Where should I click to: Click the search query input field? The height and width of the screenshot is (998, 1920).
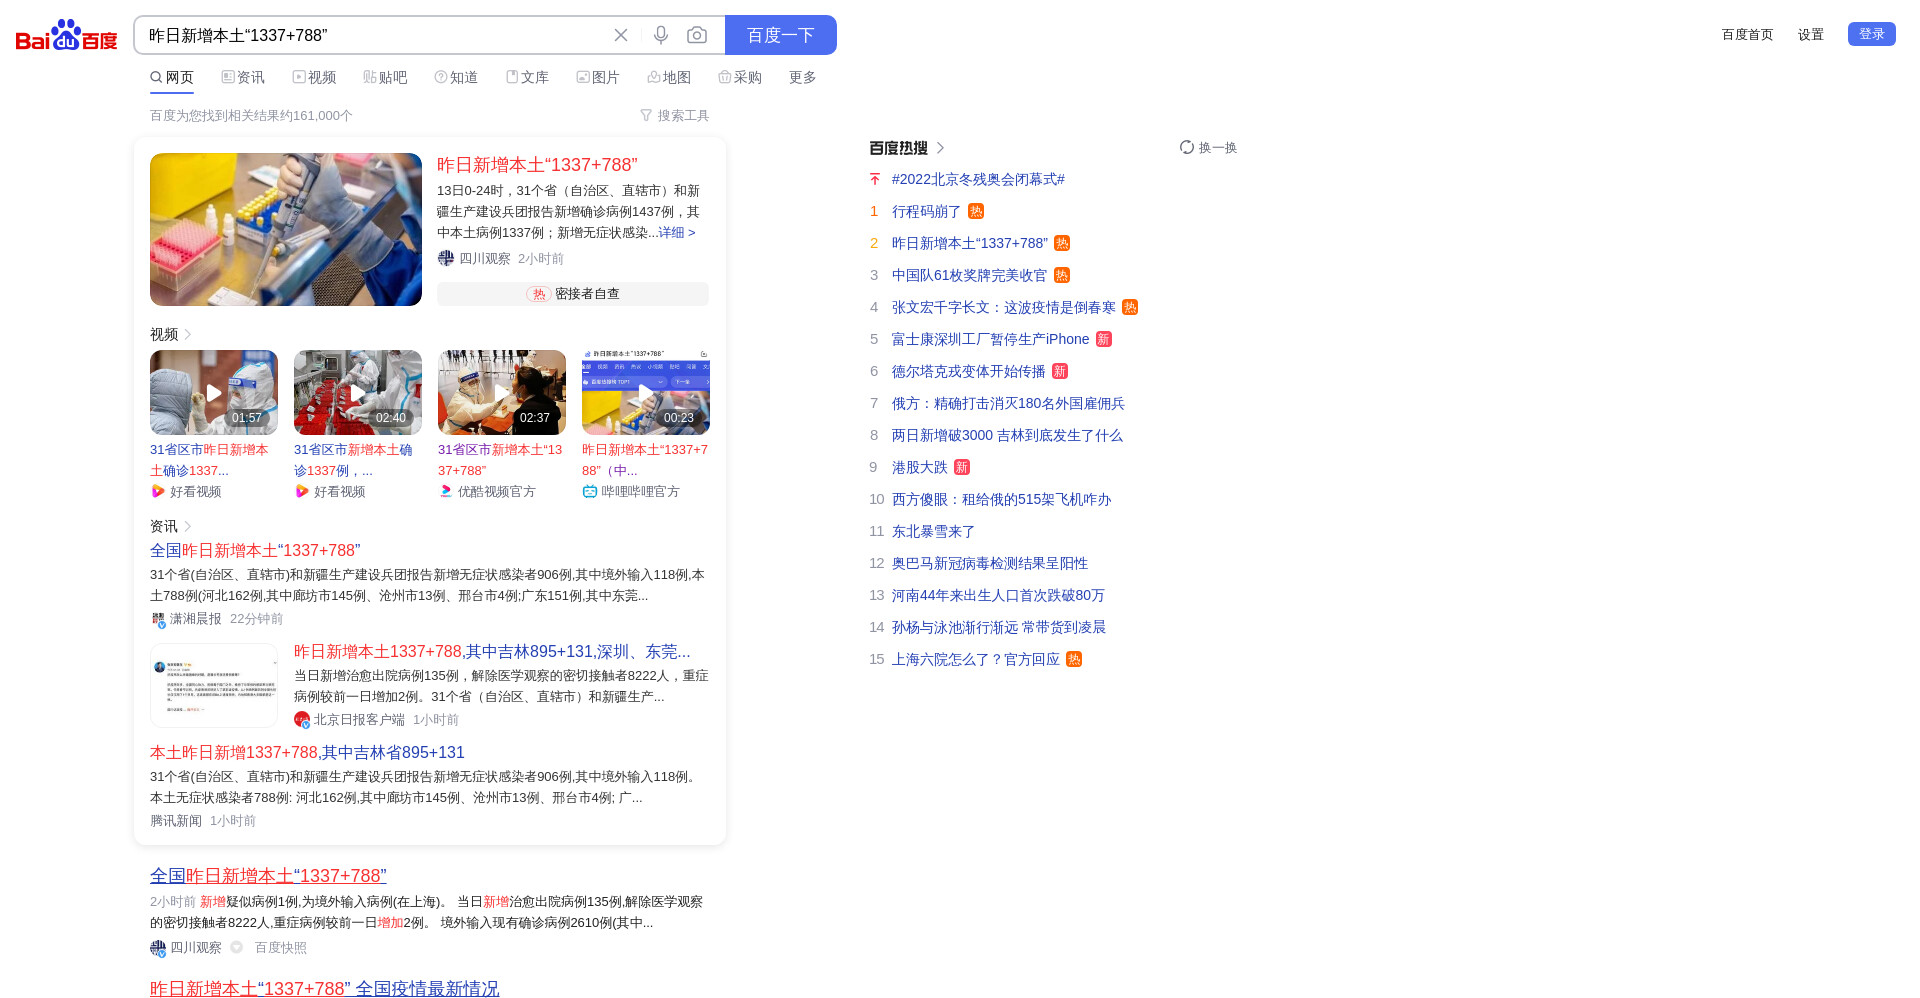tap(375, 35)
